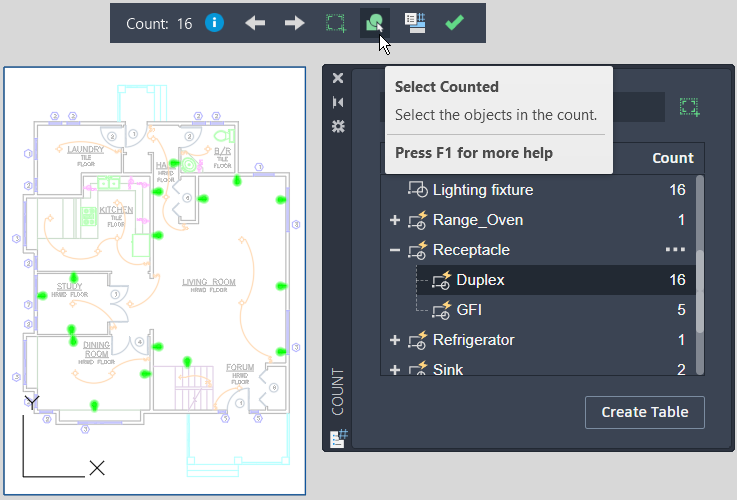Toggle auto-hide on the Count palette
Screen dimensions: 737x500
[338, 102]
